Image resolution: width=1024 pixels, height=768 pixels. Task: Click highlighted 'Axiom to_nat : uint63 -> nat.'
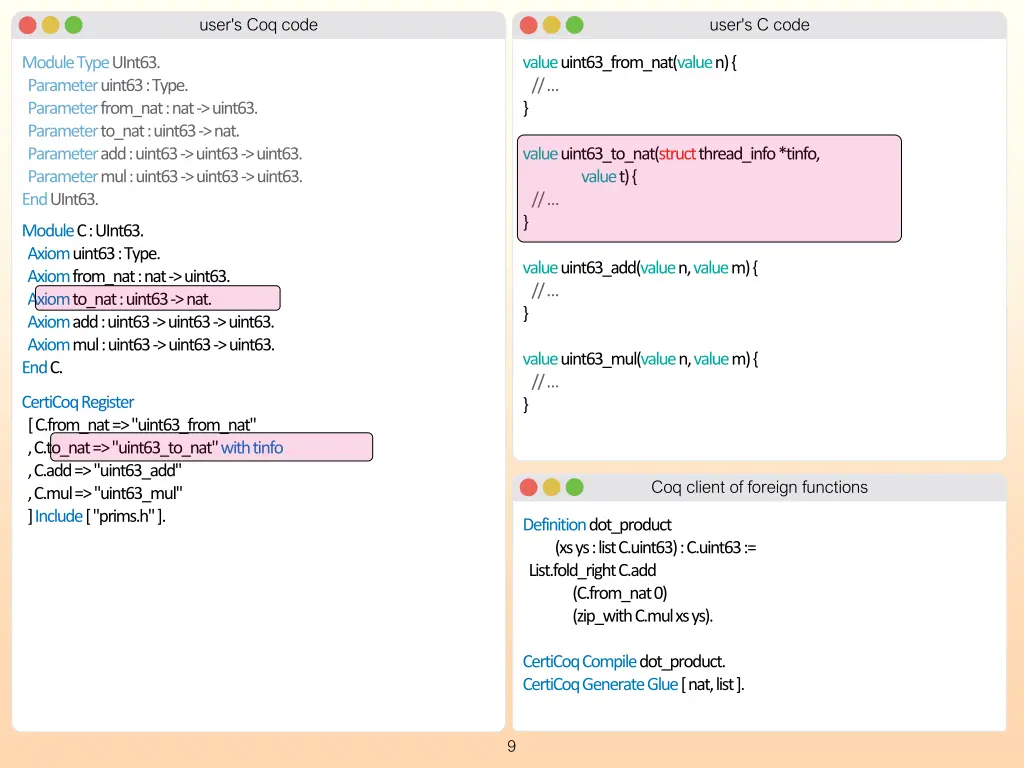click(120, 299)
